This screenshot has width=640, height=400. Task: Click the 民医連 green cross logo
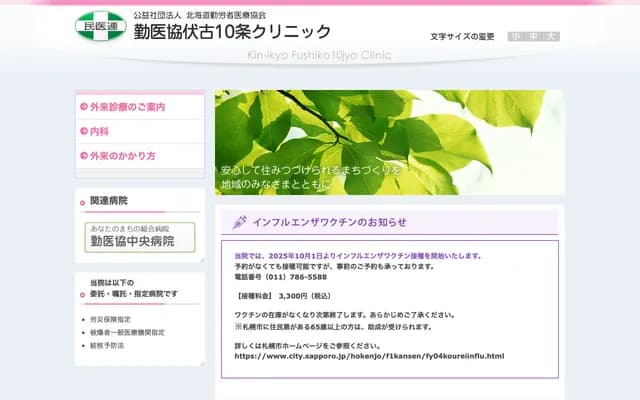tap(100, 27)
